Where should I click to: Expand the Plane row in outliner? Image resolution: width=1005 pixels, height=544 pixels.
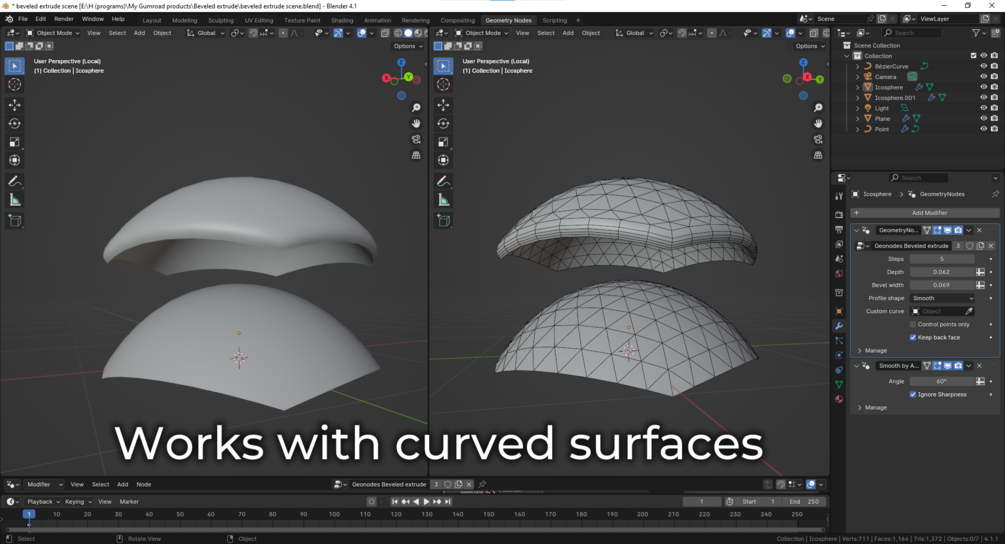pos(858,119)
